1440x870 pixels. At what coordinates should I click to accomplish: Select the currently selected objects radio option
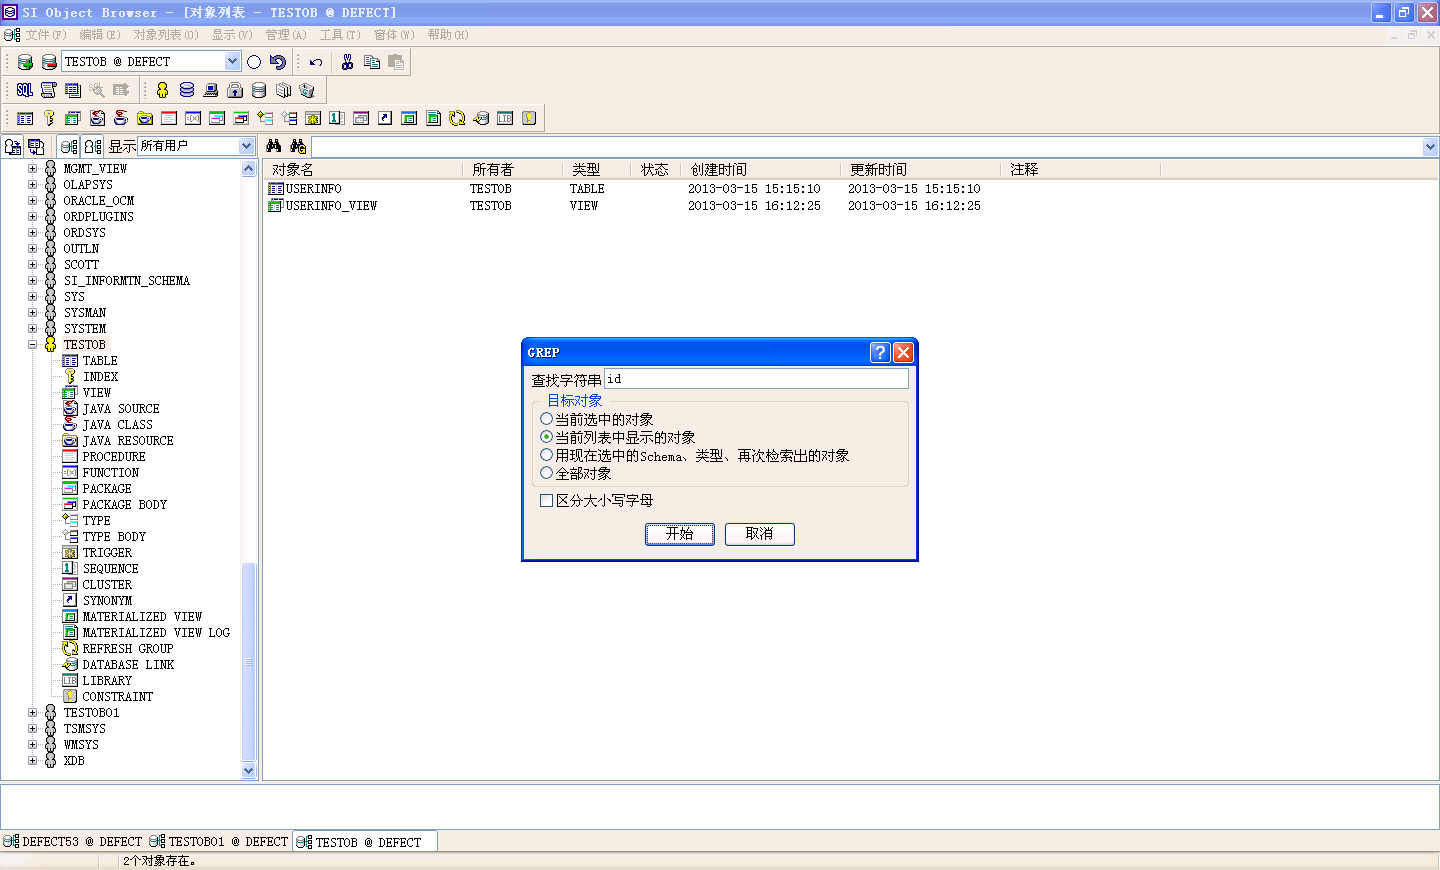click(547, 419)
